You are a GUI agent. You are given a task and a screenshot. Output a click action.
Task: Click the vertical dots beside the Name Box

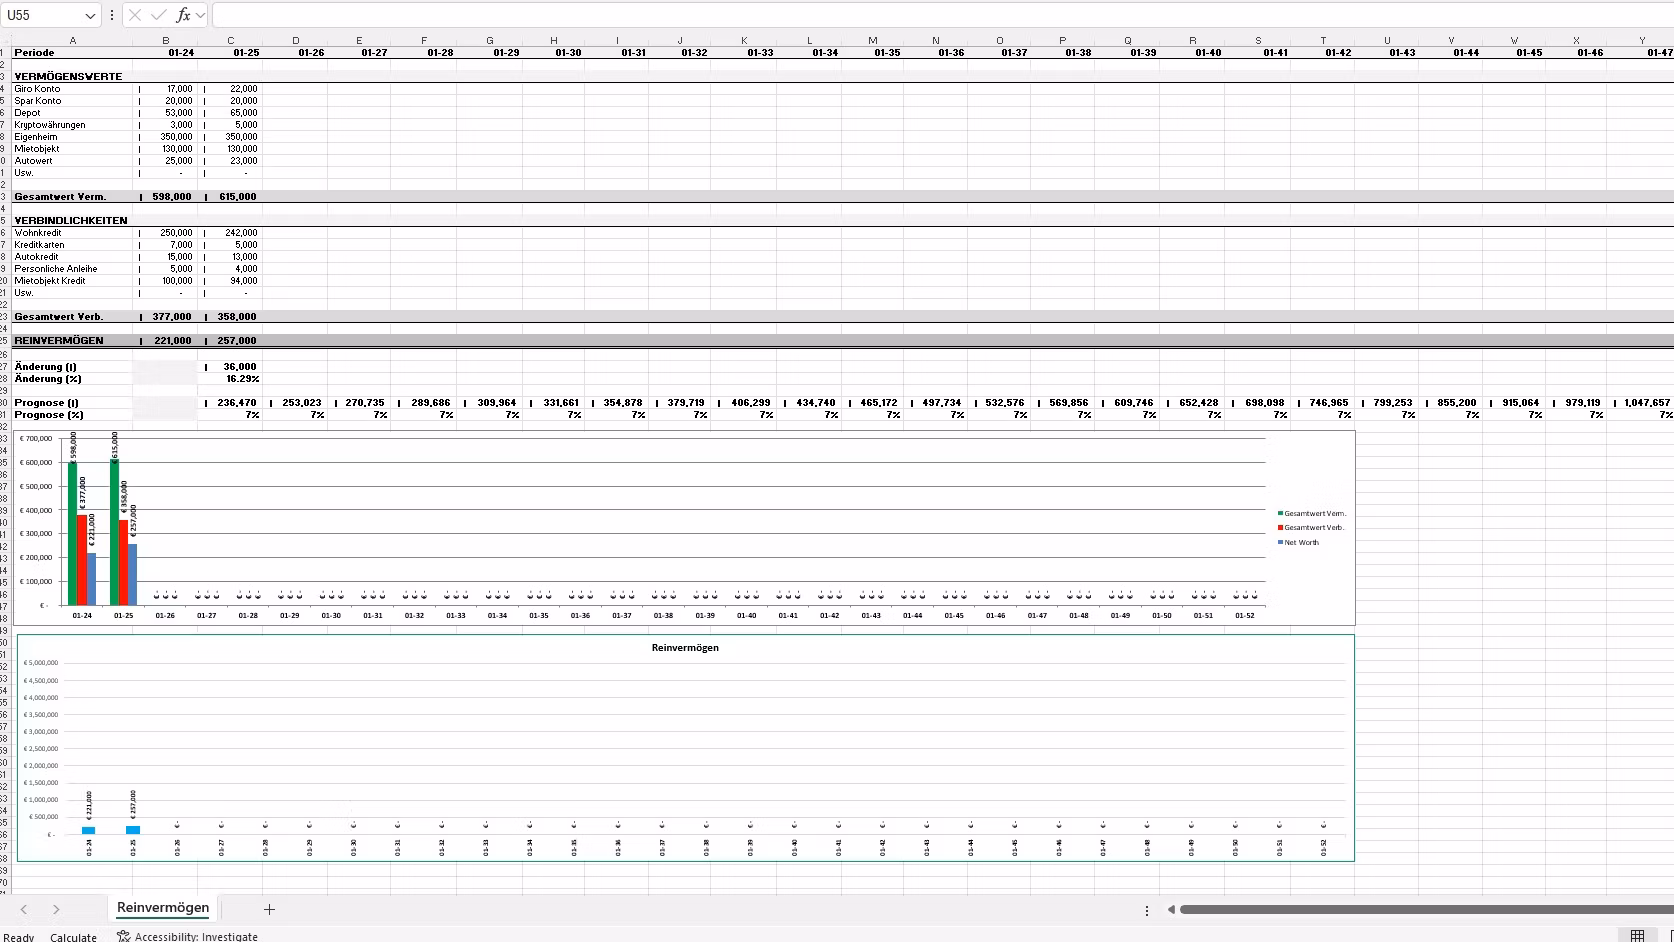pyautogui.click(x=112, y=15)
